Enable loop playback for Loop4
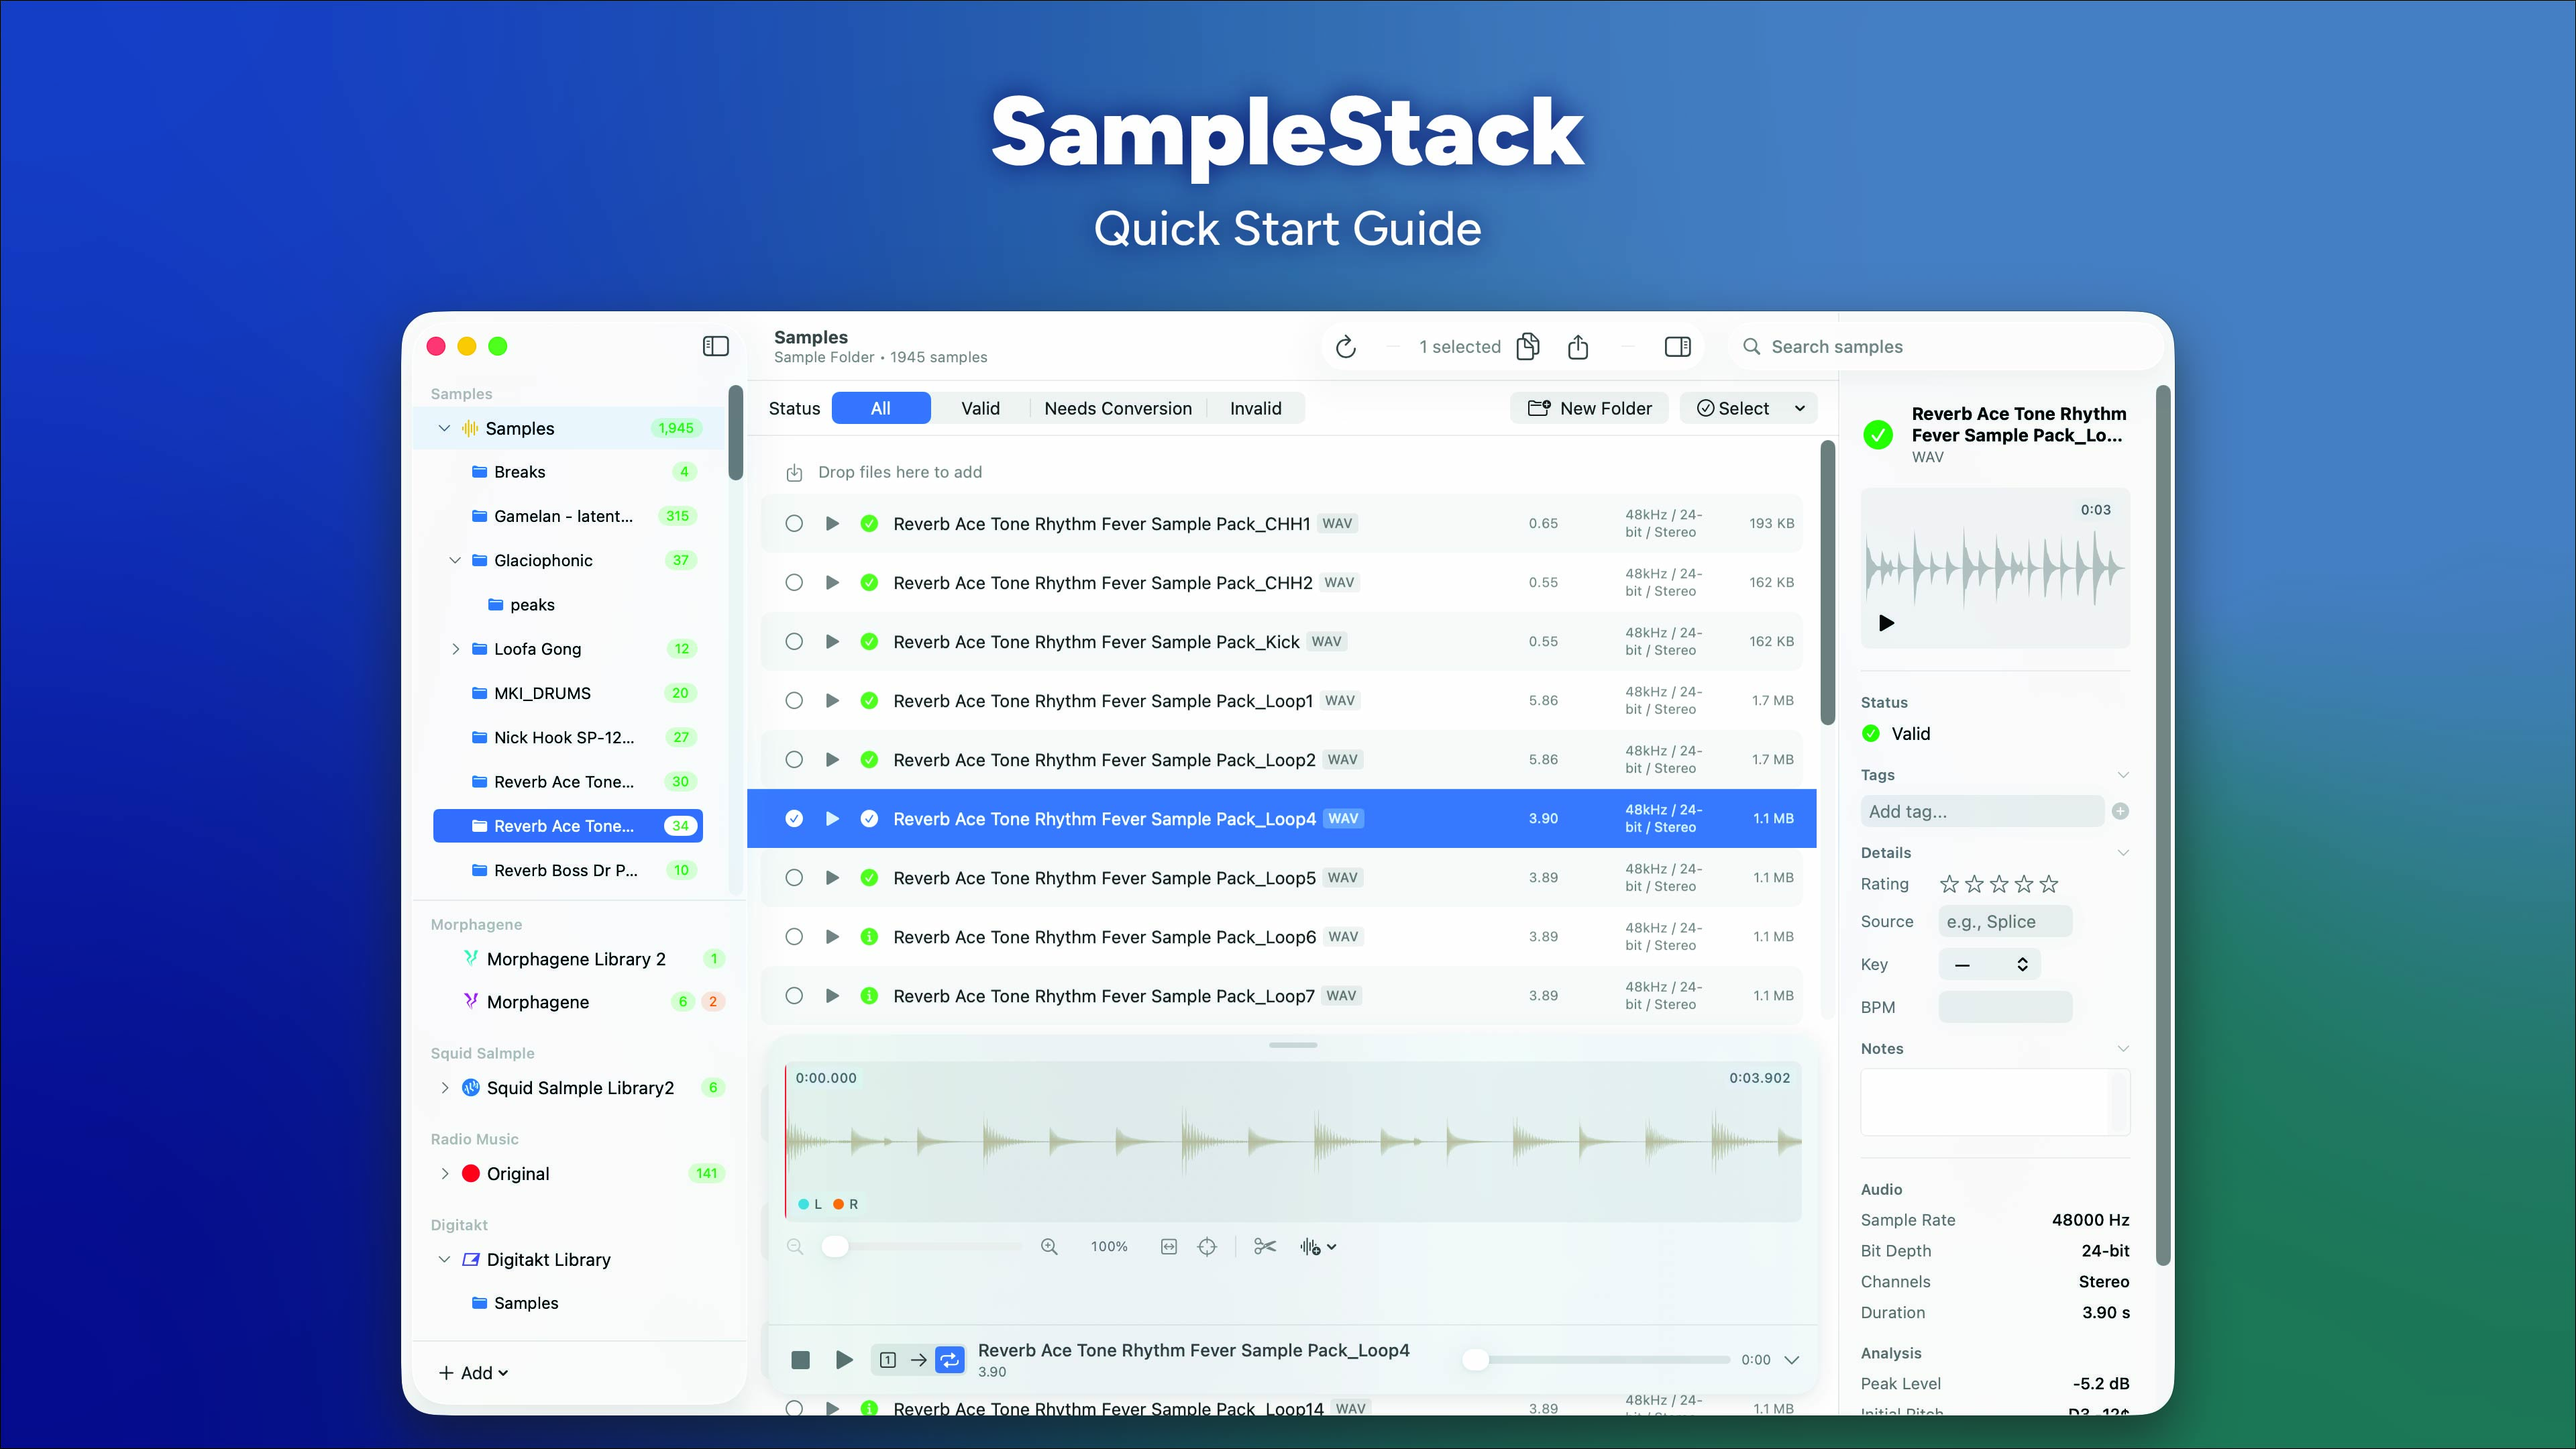Viewport: 2576px width, 1449px height. pos(949,1359)
